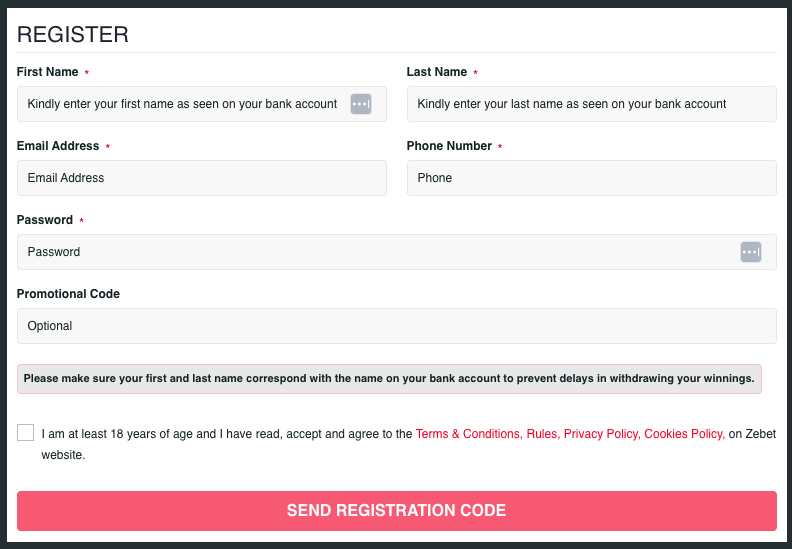792x549 pixels.
Task: Select the Phone number input box
Action: pyautogui.click(x=591, y=178)
